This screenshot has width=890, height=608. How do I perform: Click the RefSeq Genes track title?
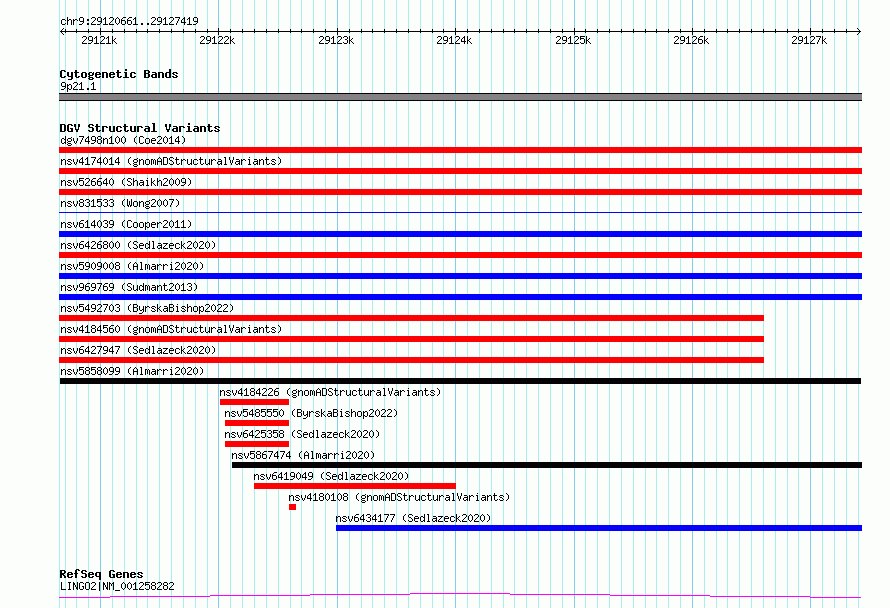[x=101, y=574]
